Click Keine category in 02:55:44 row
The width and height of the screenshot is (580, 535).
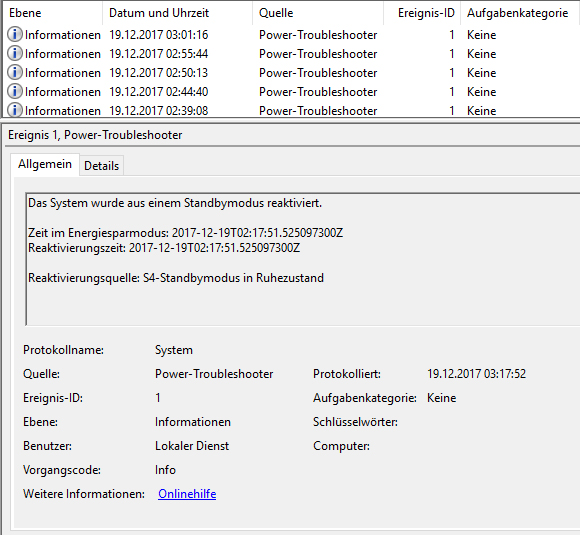point(482,54)
